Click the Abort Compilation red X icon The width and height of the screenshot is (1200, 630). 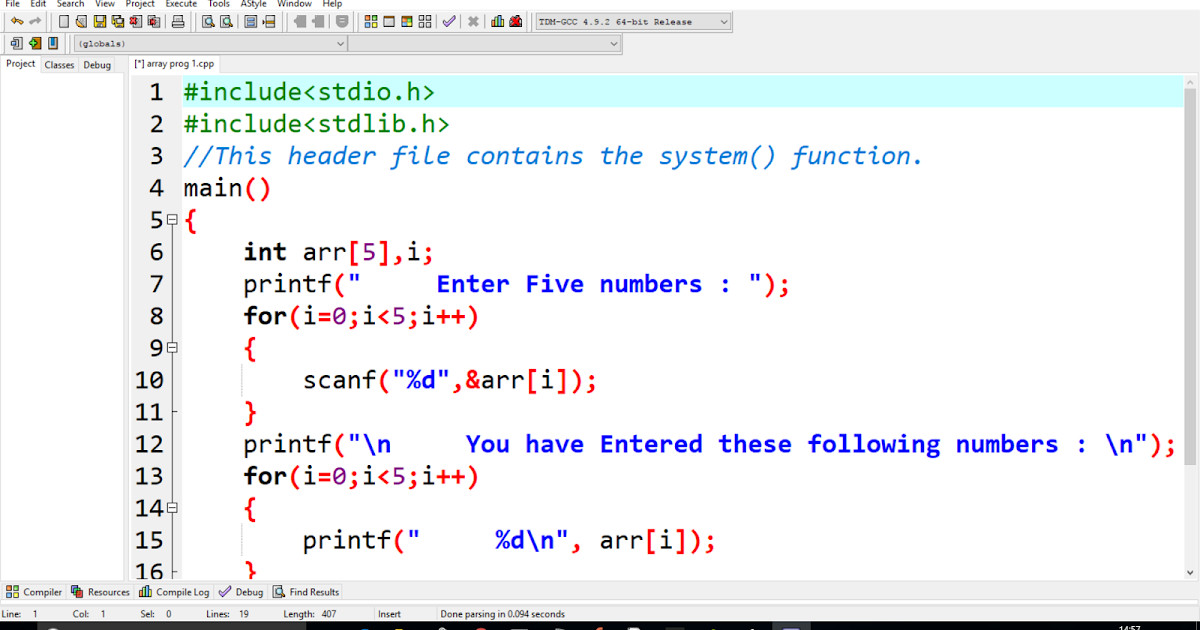tap(472, 21)
